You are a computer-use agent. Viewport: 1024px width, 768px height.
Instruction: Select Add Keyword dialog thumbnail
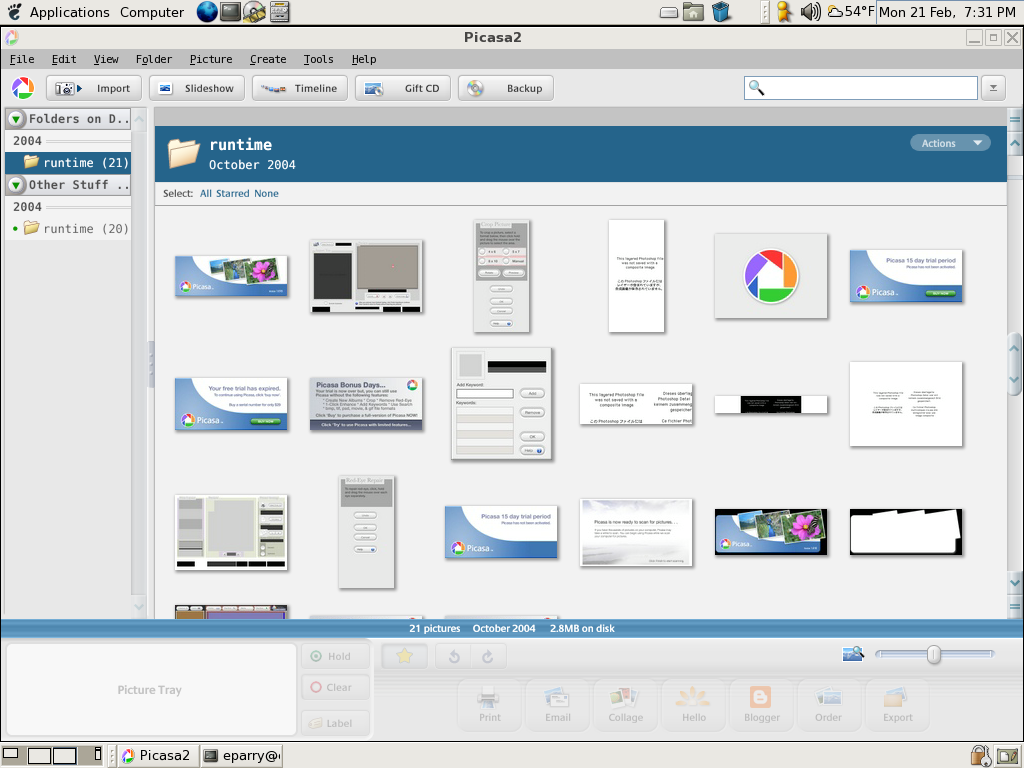tap(502, 404)
